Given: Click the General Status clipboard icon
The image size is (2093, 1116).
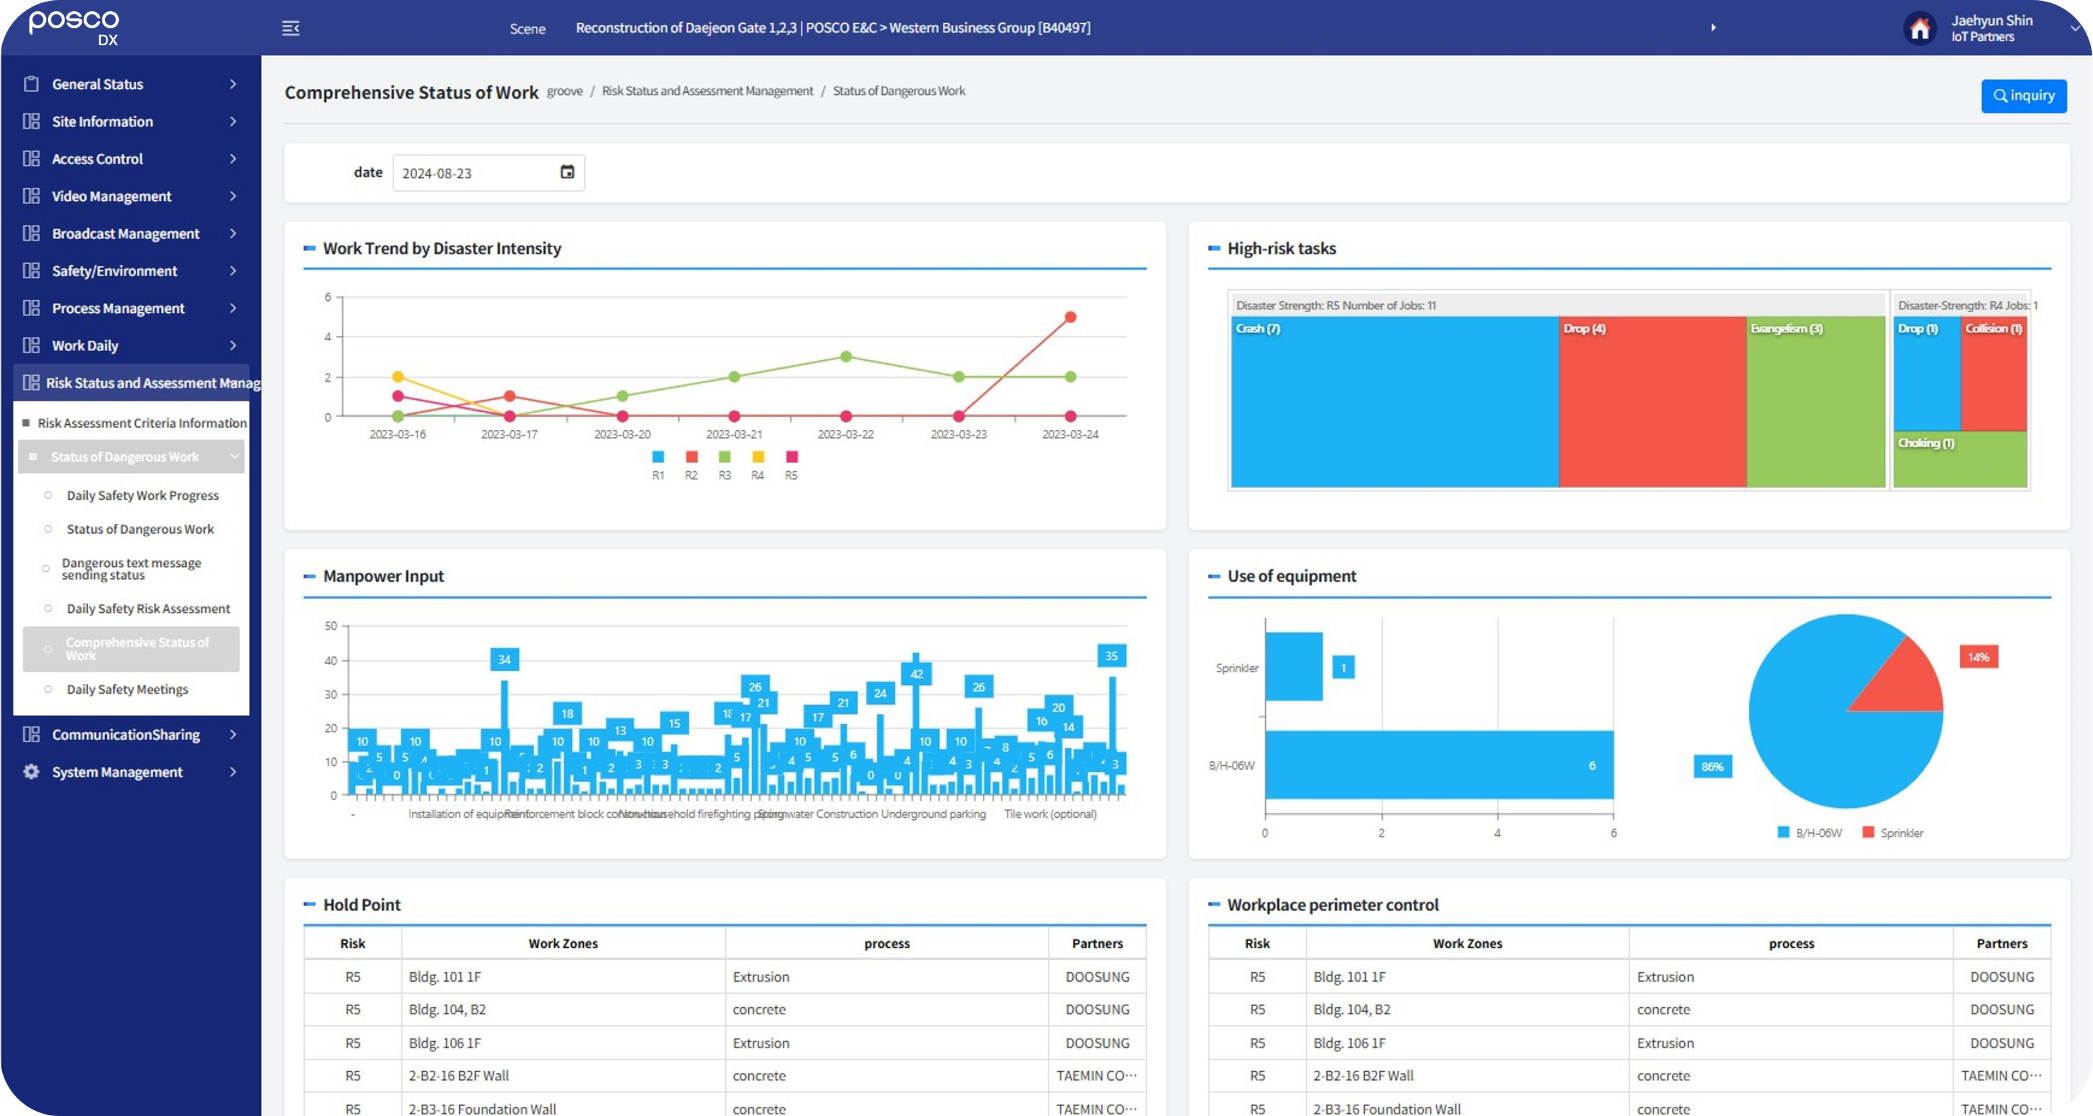Looking at the screenshot, I should (x=31, y=84).
